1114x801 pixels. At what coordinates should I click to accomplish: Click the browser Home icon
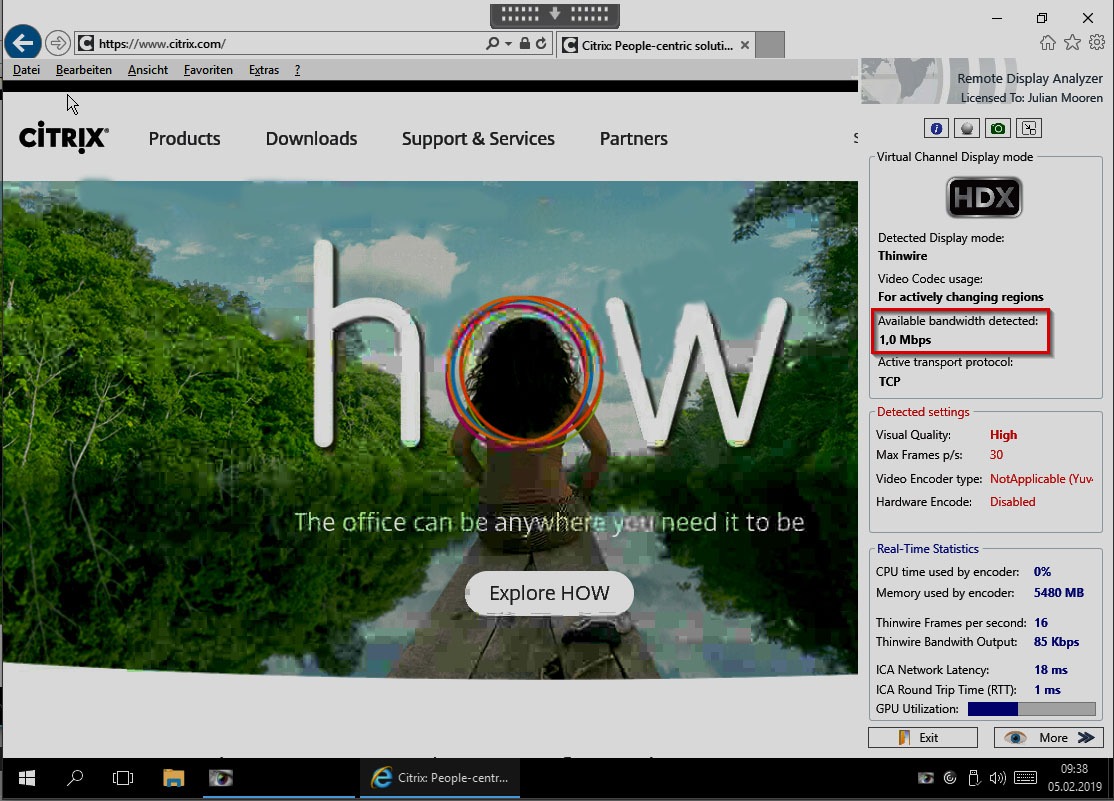pyautogui.click(x=1047, y=43)
